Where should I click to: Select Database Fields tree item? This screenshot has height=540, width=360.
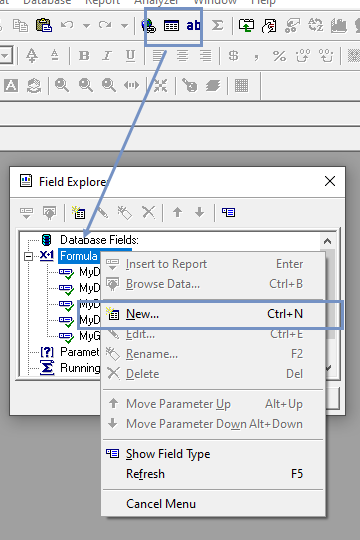(99, 240)
